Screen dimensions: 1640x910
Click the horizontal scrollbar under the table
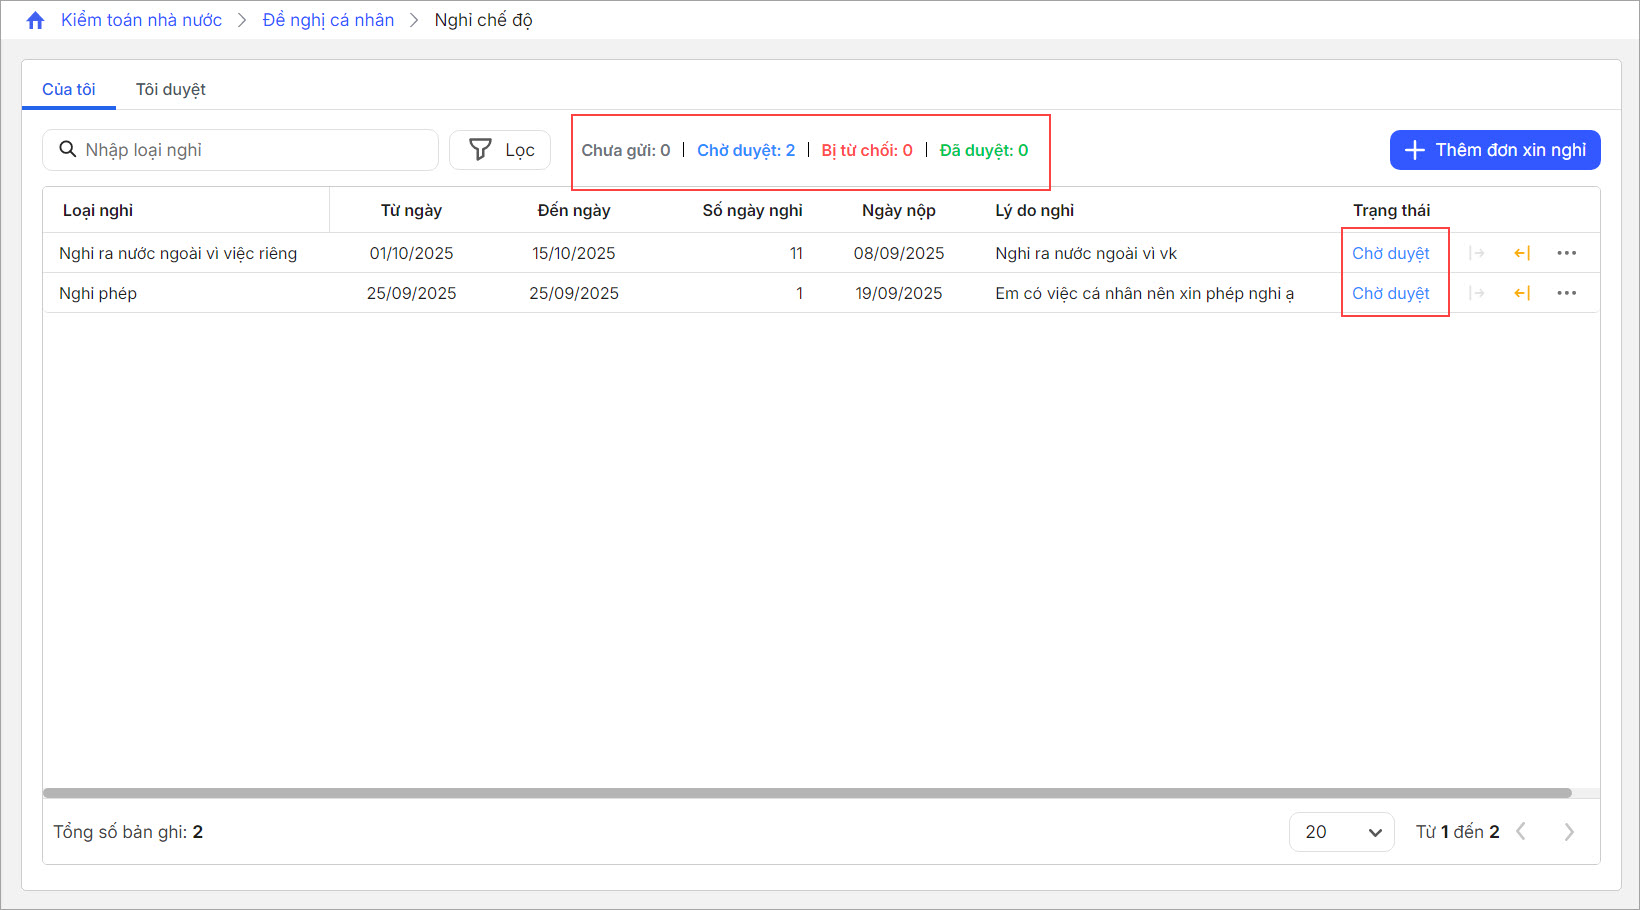coord(806,793)
